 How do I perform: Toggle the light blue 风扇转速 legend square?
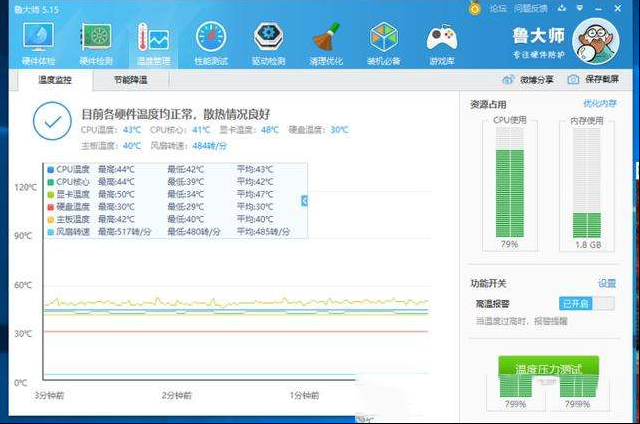(51, 232)
